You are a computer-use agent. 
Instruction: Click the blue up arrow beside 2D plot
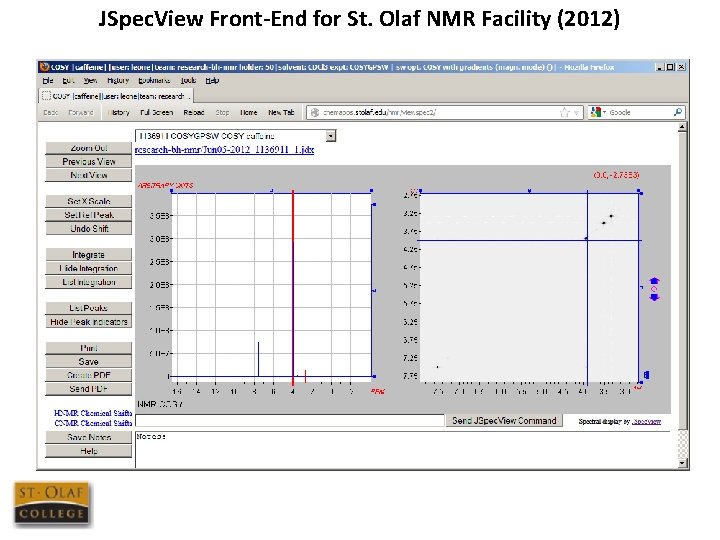[x=654, y=281]
